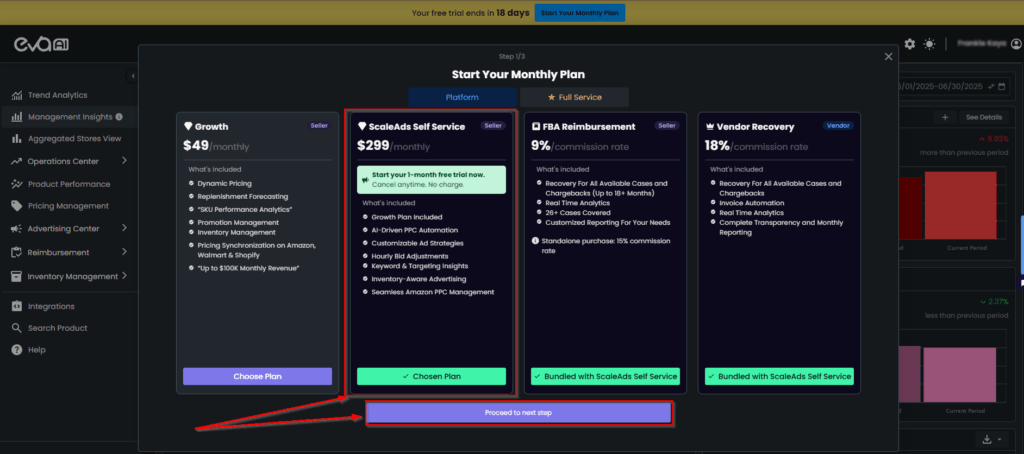Click the calendar icon in date range
The image size is (1024, 454).
click(1002, 86)
